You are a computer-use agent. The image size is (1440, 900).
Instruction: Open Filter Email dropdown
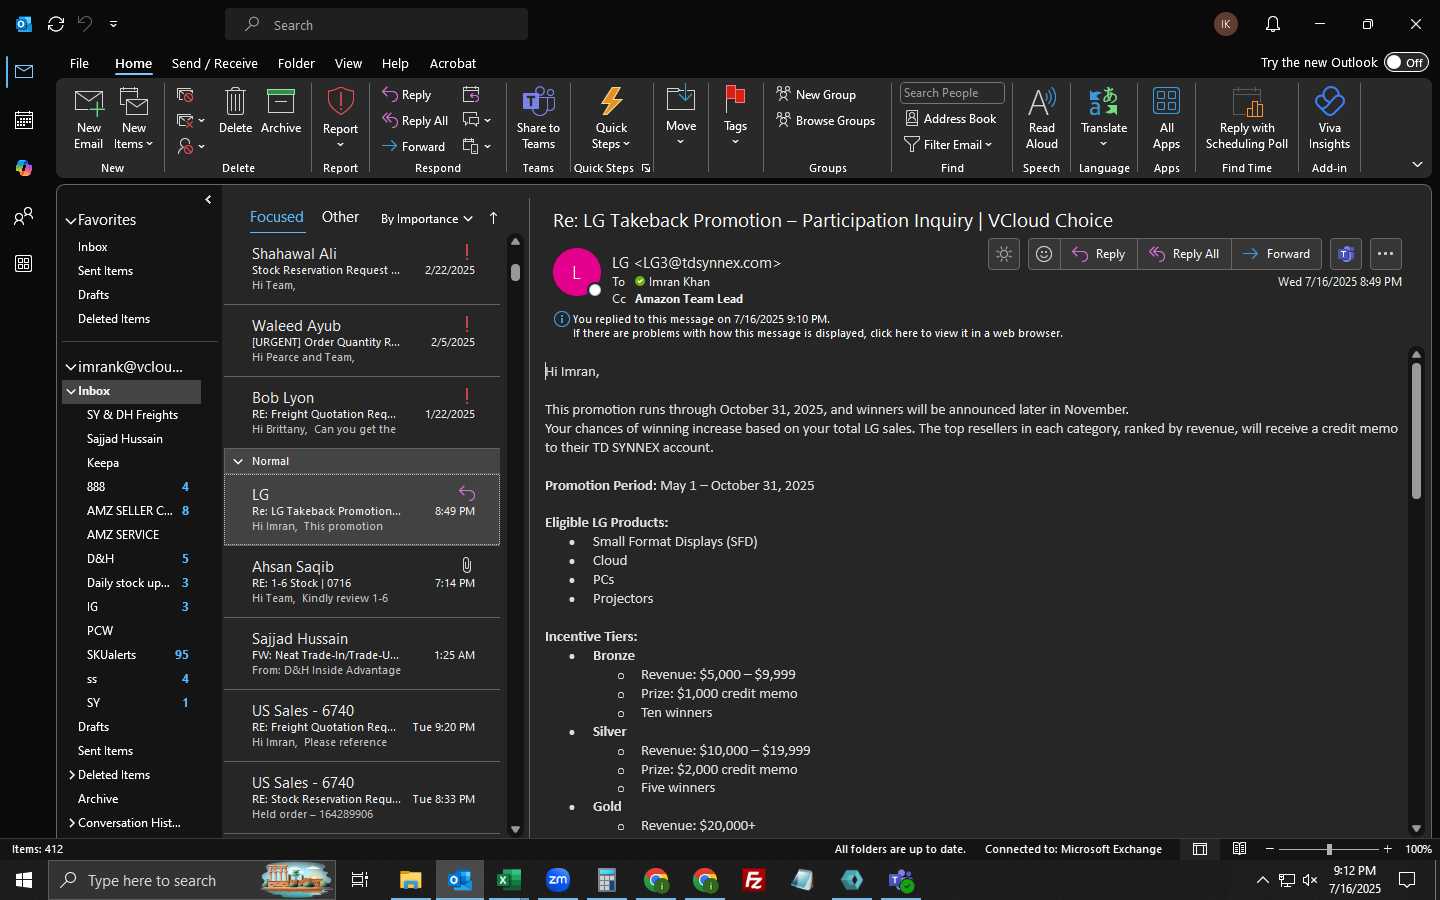(948, 145)
